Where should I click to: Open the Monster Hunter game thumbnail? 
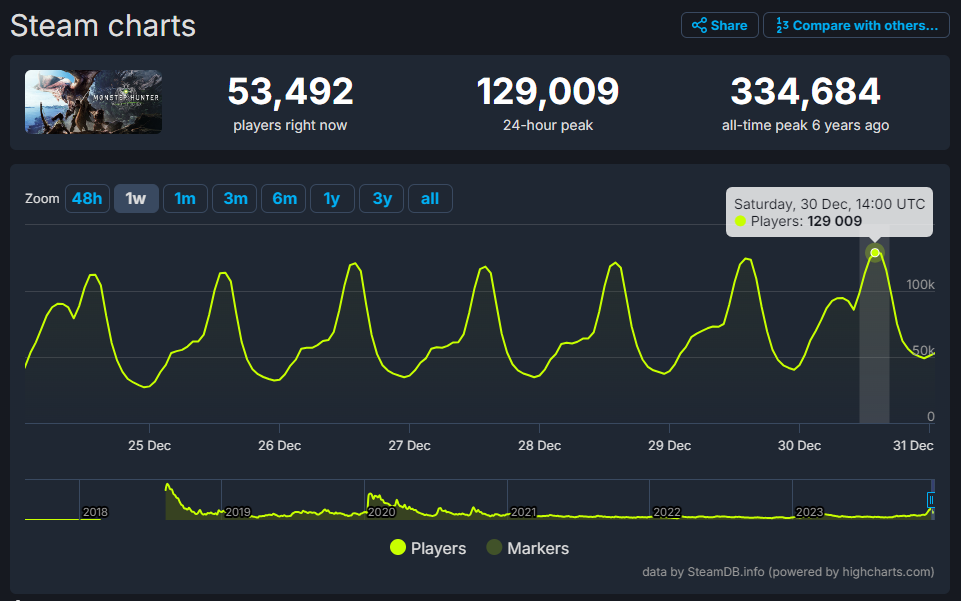pyautogui.click(x=93, y=102)
